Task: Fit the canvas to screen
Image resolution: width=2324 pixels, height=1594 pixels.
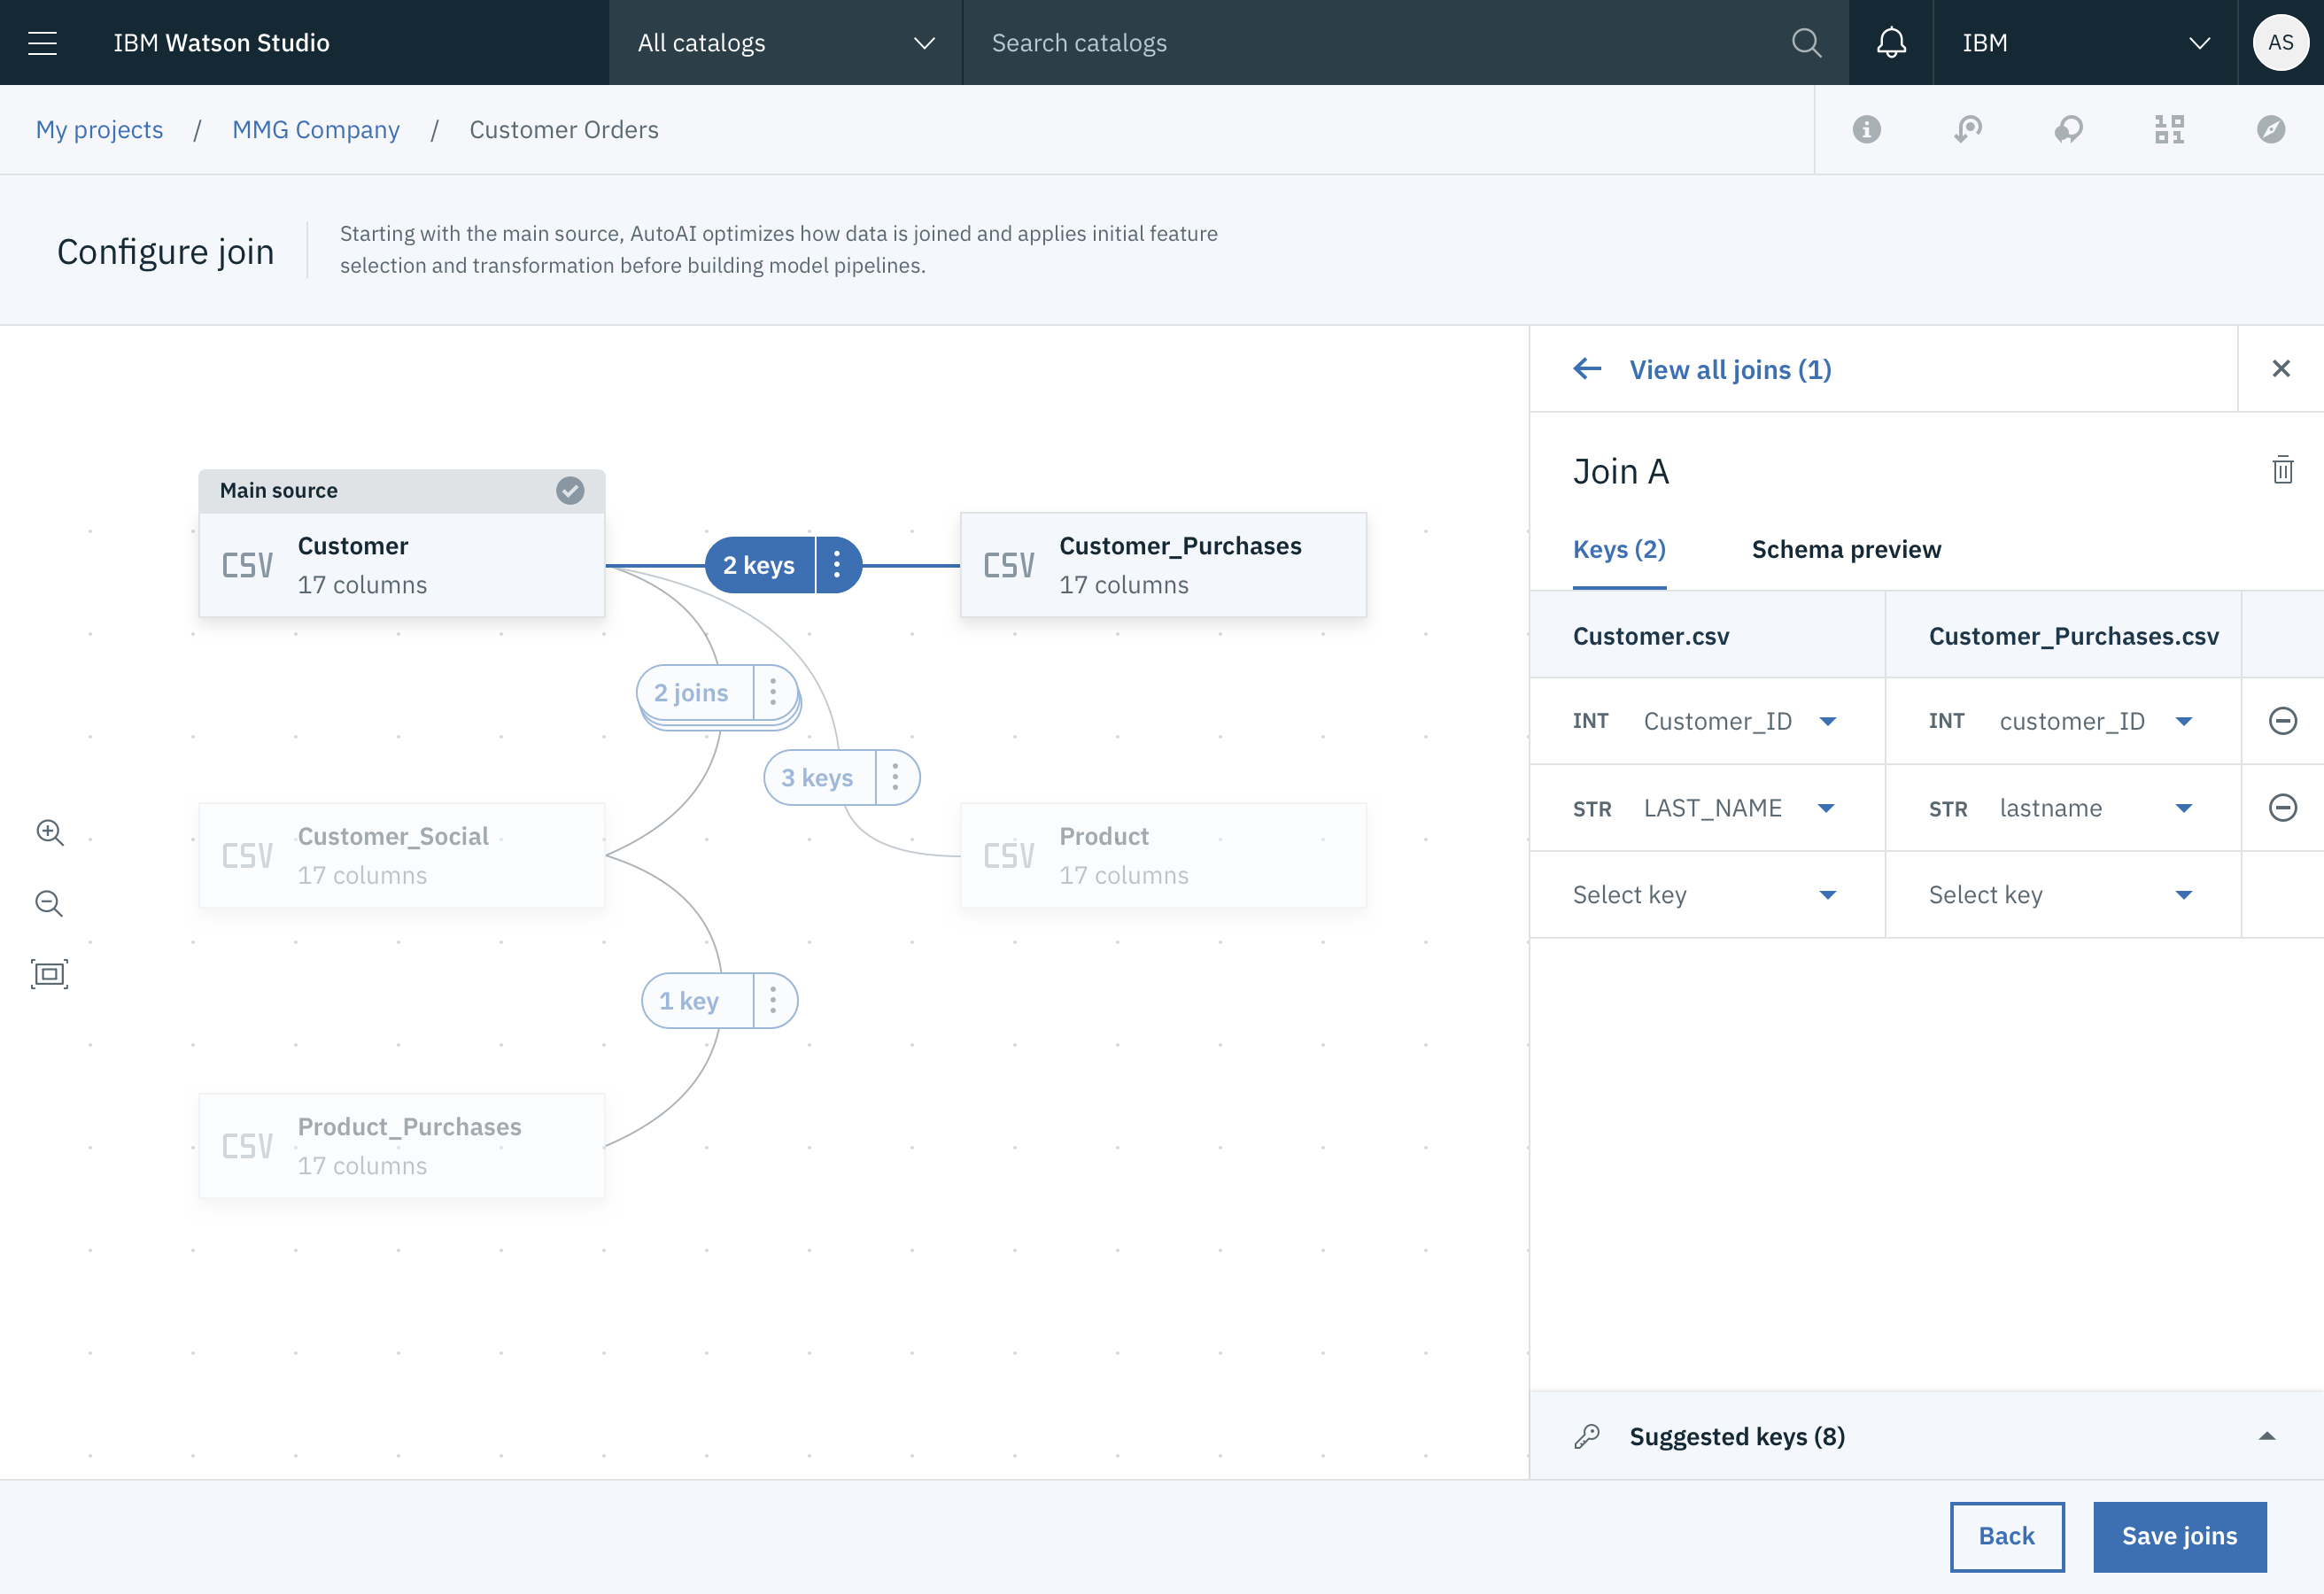Action: pyautogui.click(x=49, y=973)
